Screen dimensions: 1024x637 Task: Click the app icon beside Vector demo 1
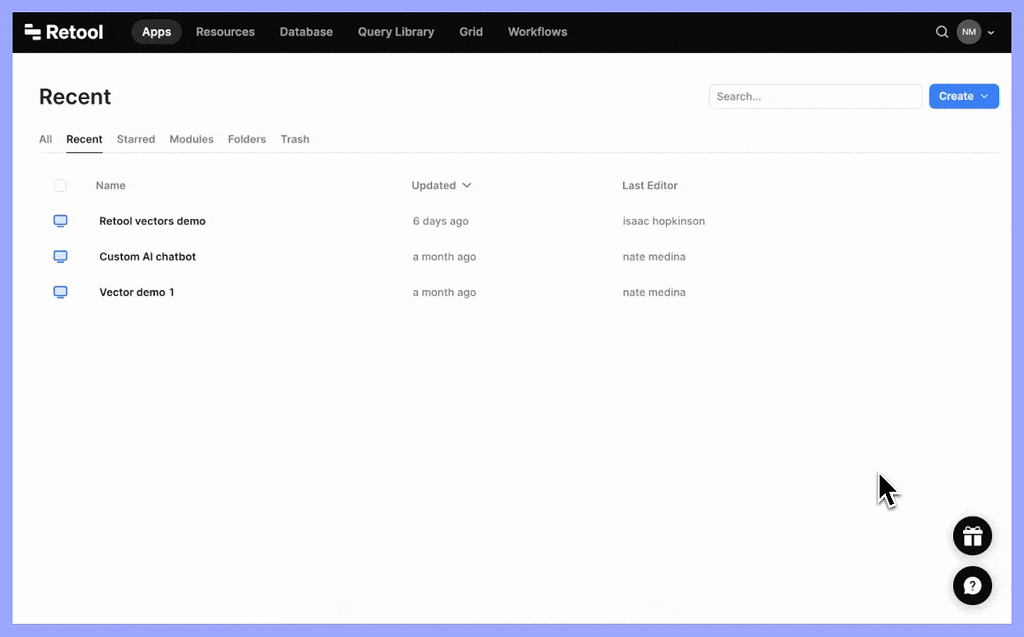pyautogui.click(x=60, y=292)
